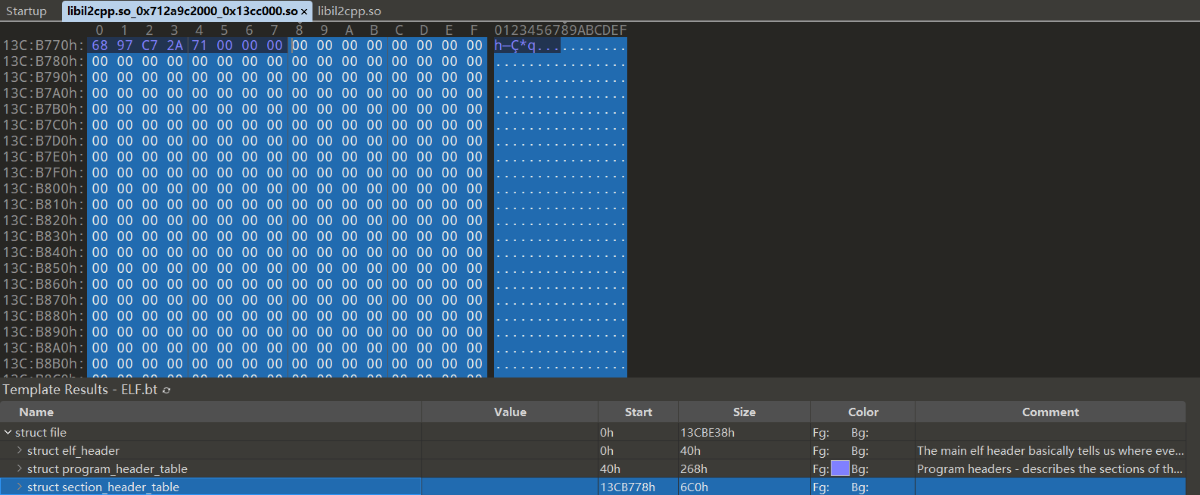Click hex byte C7 in first row
This screenshot has width=1200, height=495.
coord(149,45)
